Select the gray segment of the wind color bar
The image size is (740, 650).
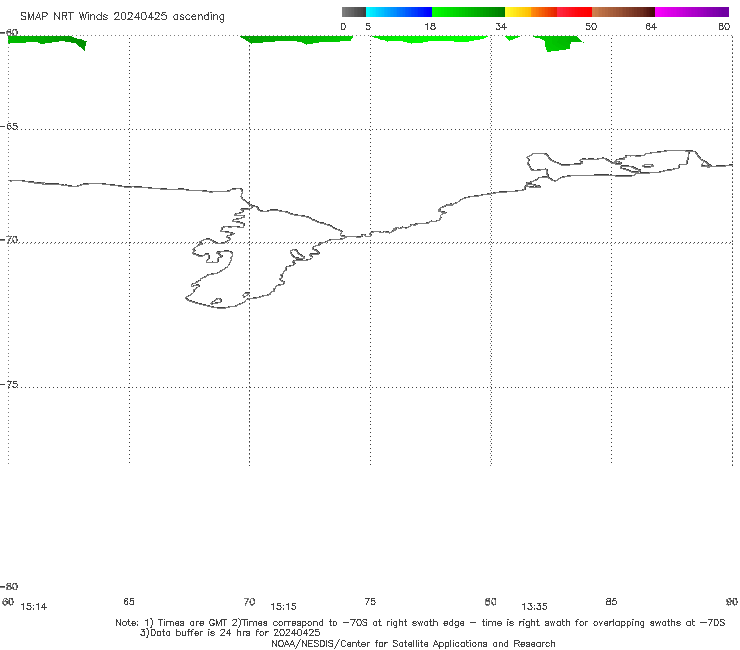[353, 12]
